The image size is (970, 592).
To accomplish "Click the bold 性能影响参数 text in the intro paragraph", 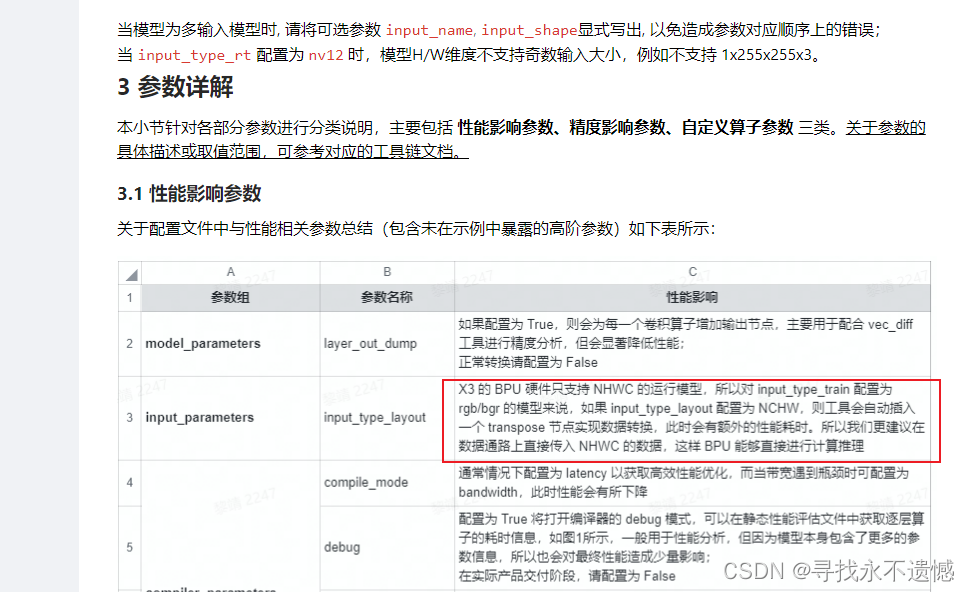I will click(505, 127).
